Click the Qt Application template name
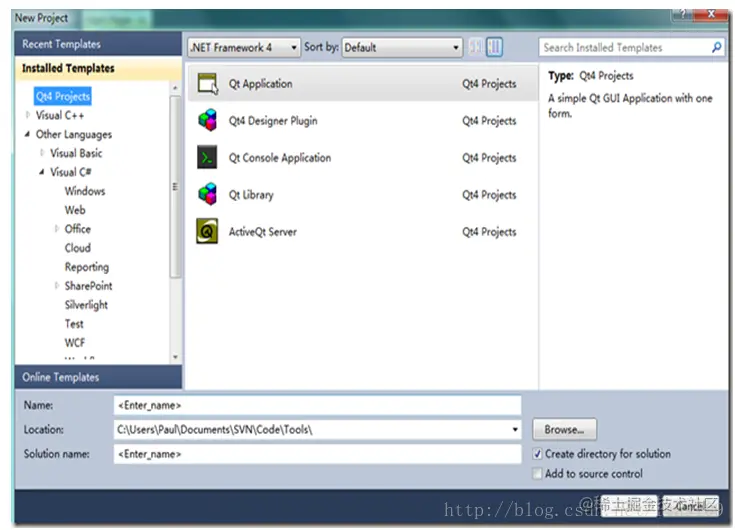735x530 pixels. [x=260, y=84]
